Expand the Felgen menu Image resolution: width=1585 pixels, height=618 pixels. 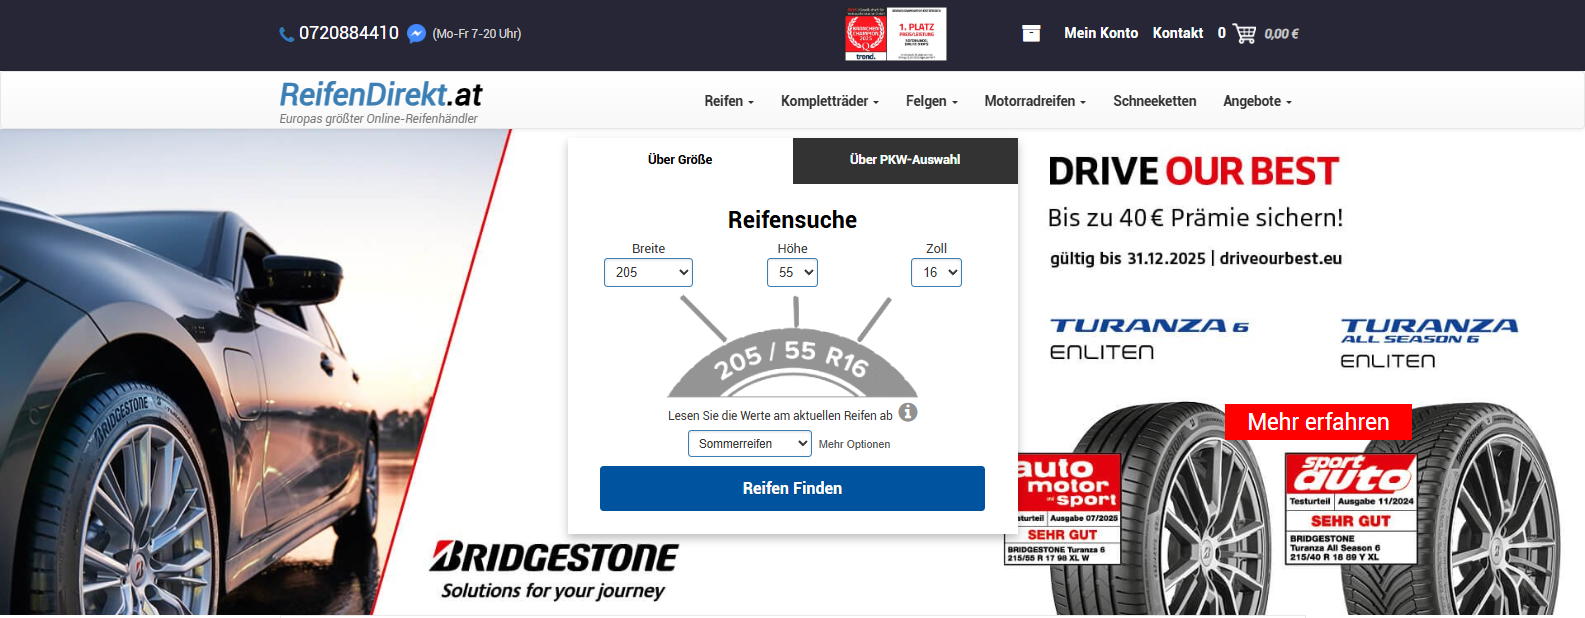932,101
